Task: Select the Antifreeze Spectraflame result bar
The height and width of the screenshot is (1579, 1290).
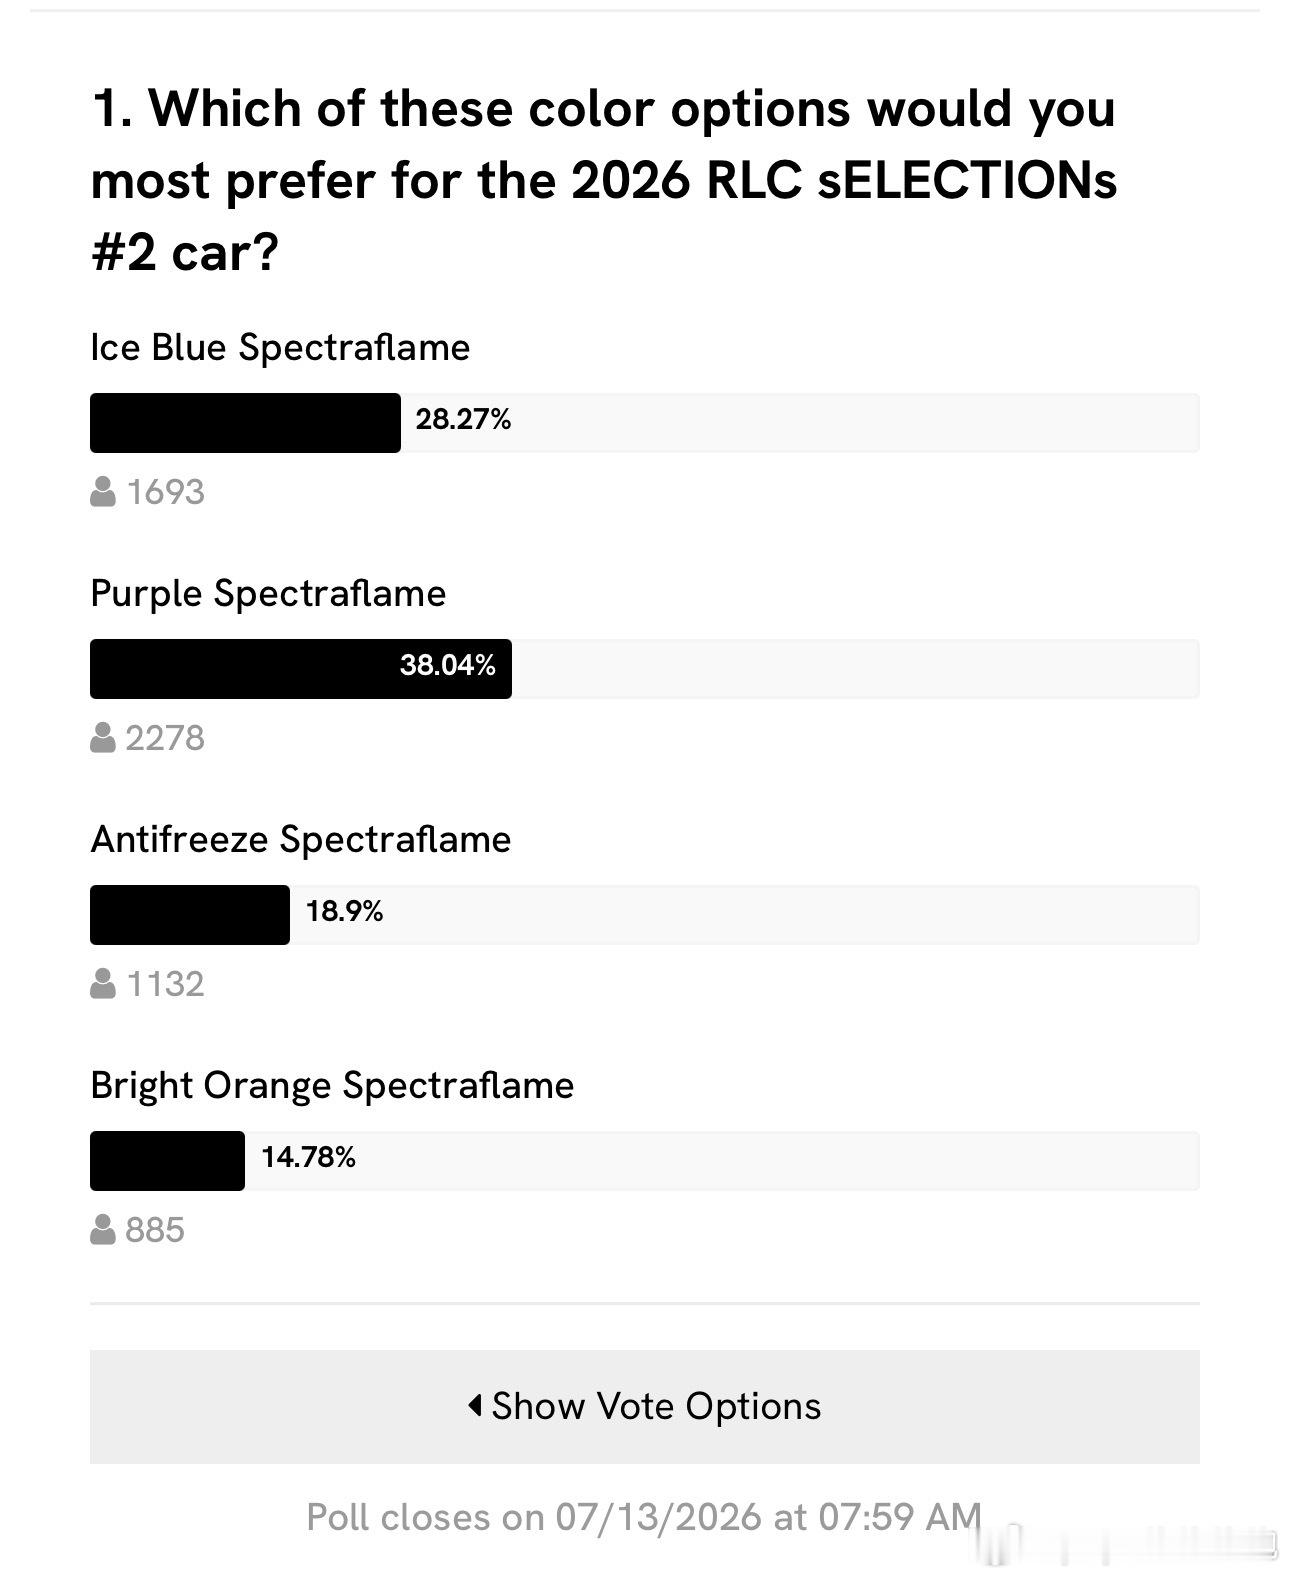Action: [645, 915]
